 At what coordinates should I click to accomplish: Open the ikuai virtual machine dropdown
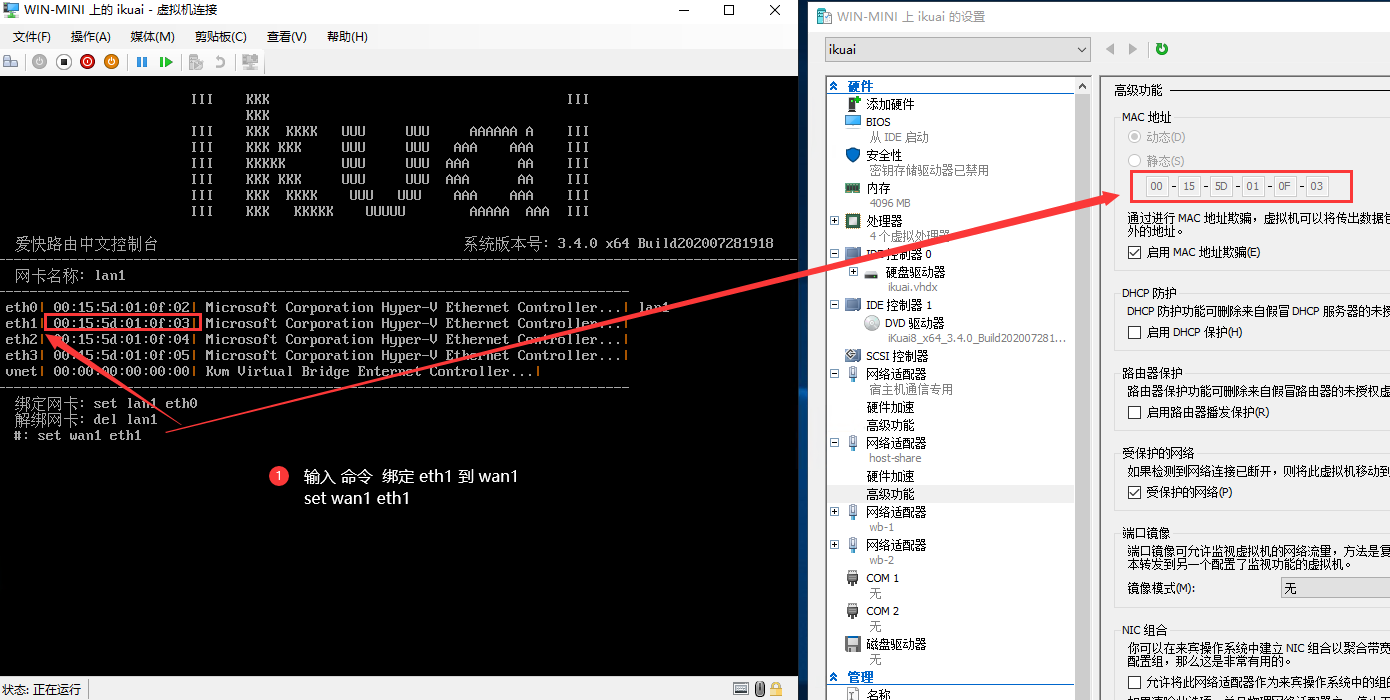pyautogui.click(x=957, y=49)
